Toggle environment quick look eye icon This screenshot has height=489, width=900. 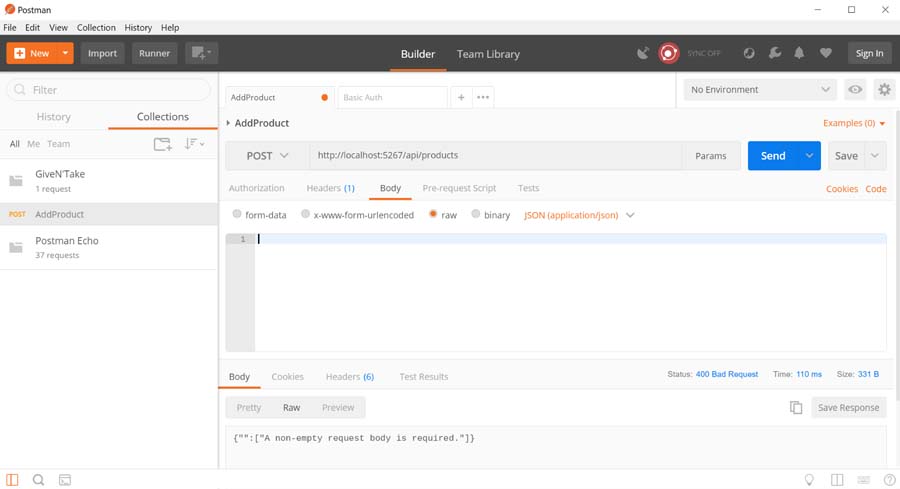(855, 90)
